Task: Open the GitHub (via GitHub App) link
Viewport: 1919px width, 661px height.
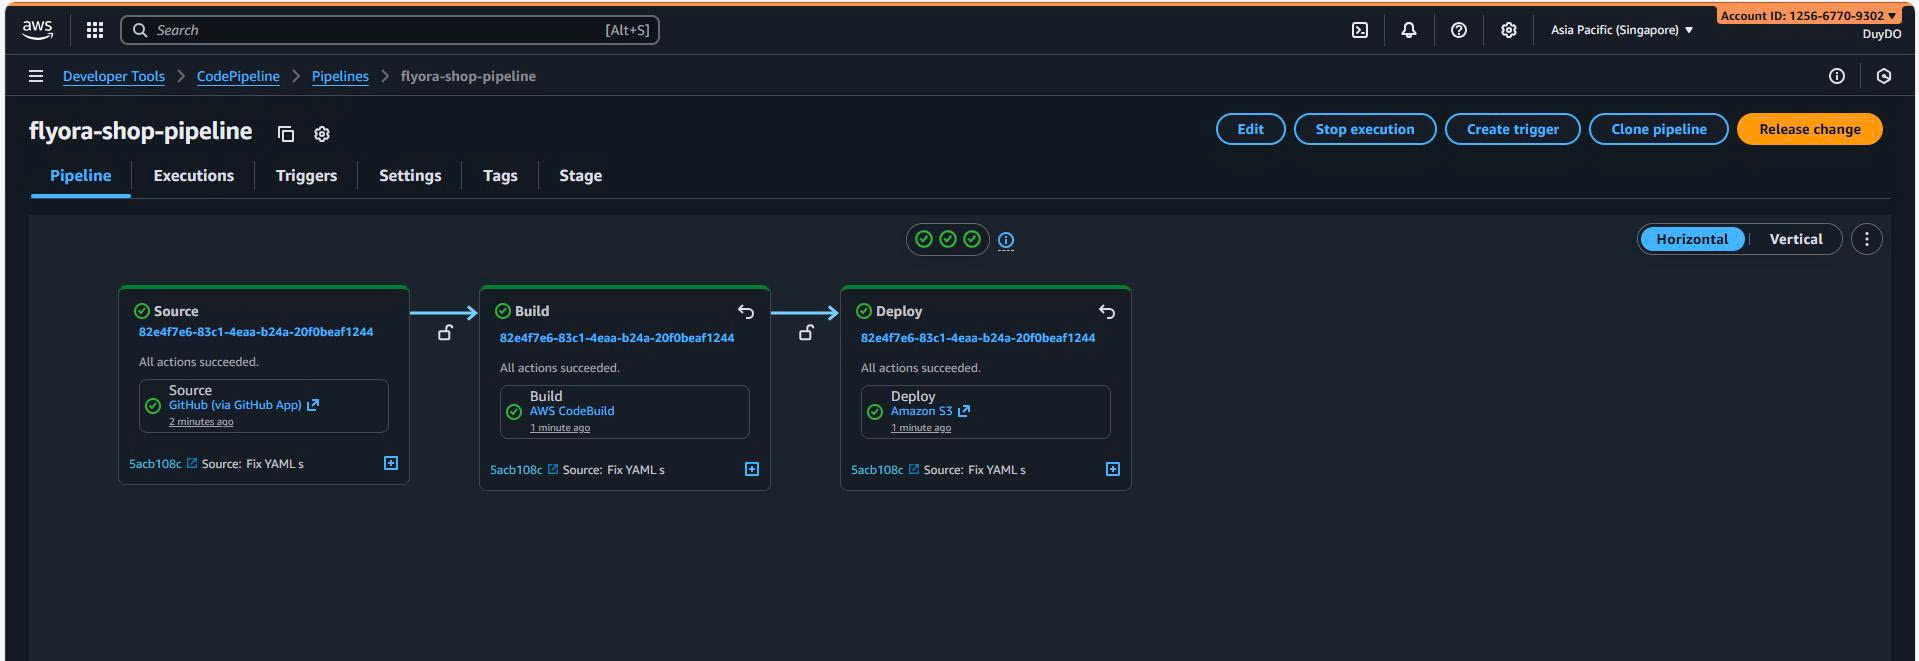Action: pyautogui.click(x=243, y=405)
